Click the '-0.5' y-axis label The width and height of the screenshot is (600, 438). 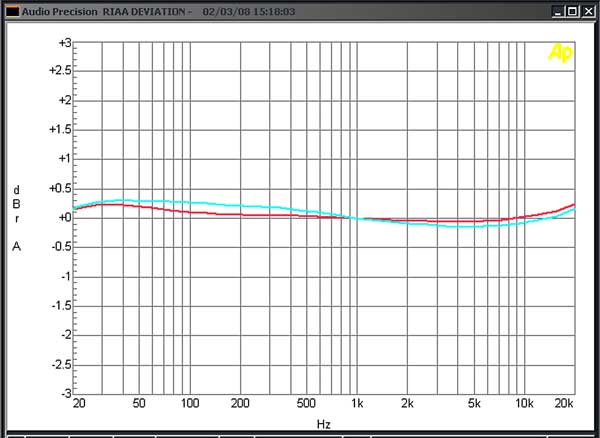tap(61, 247)
